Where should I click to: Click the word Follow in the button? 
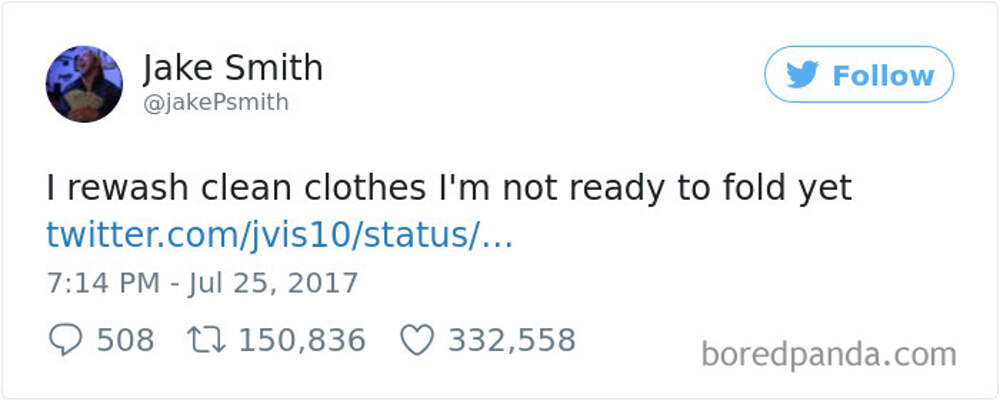pyautogui.click(x=883, y=76)
